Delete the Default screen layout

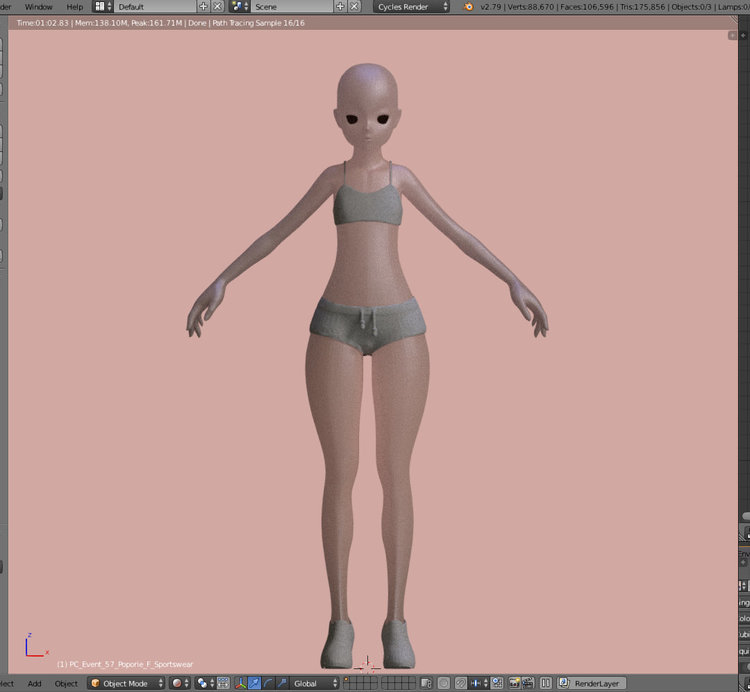click(218, 7)
